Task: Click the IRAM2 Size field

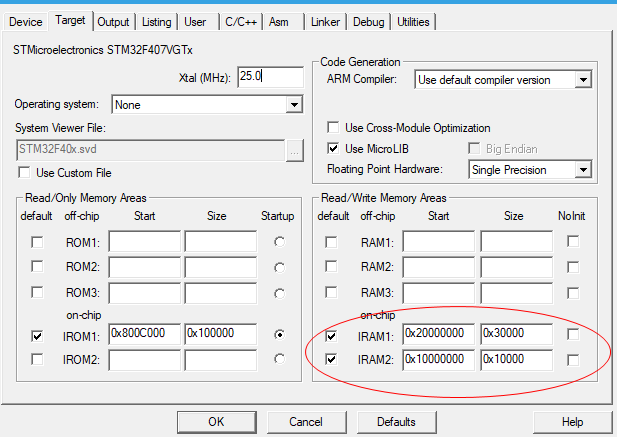Action: pos(516,360)
